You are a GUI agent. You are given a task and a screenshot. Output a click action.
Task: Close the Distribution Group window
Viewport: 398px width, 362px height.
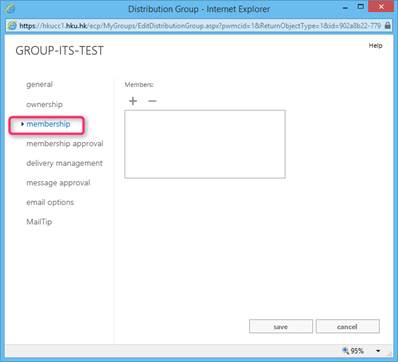click(381, 7)
